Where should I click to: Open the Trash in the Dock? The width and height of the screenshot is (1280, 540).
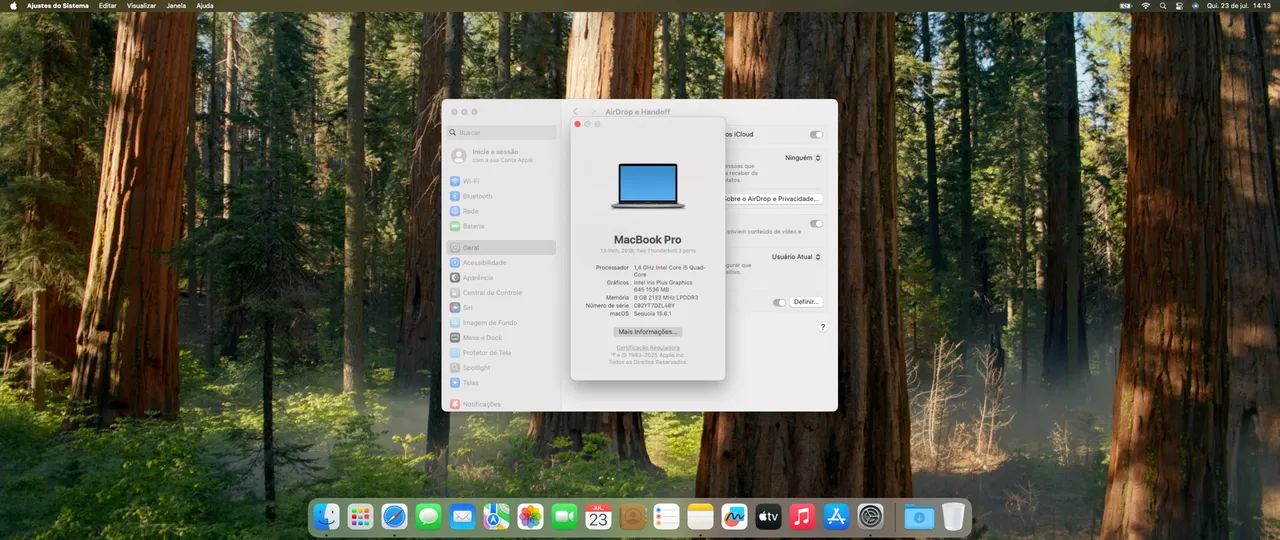pos(952,516)
